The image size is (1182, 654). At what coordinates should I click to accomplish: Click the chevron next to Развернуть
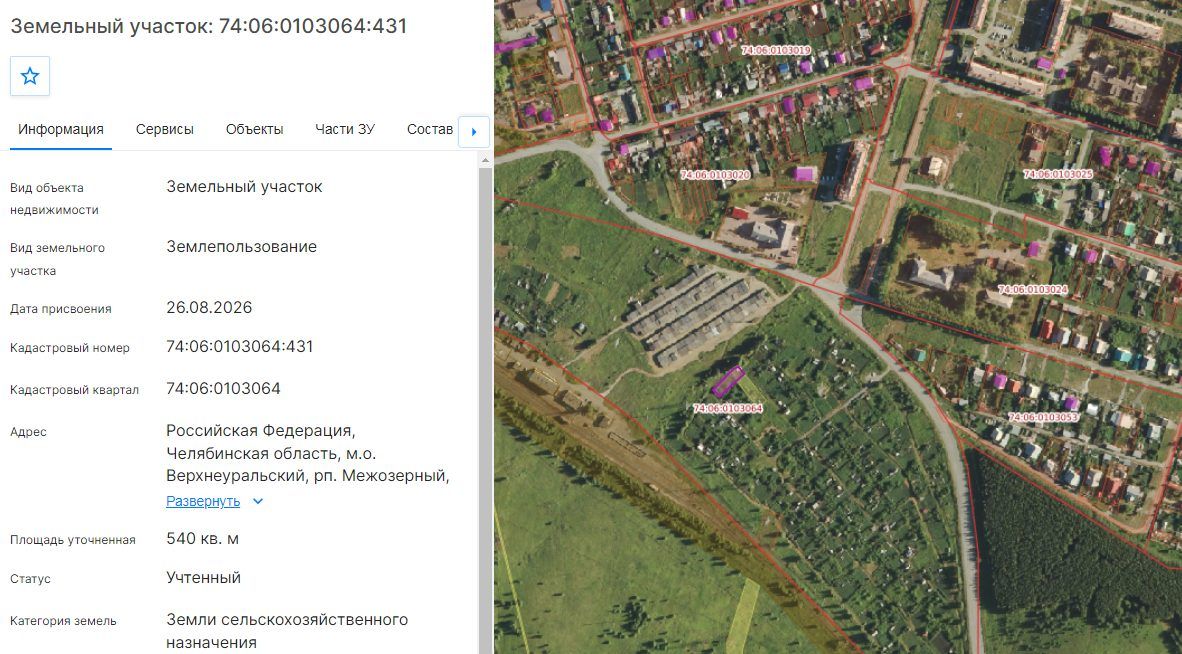[x=258, y=501]
